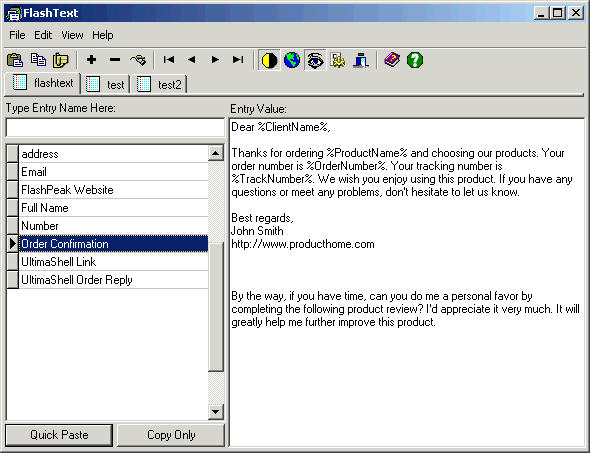The image size is (590, 453).
Task: Open the Edit menu
Action: (x=43, y=35)
